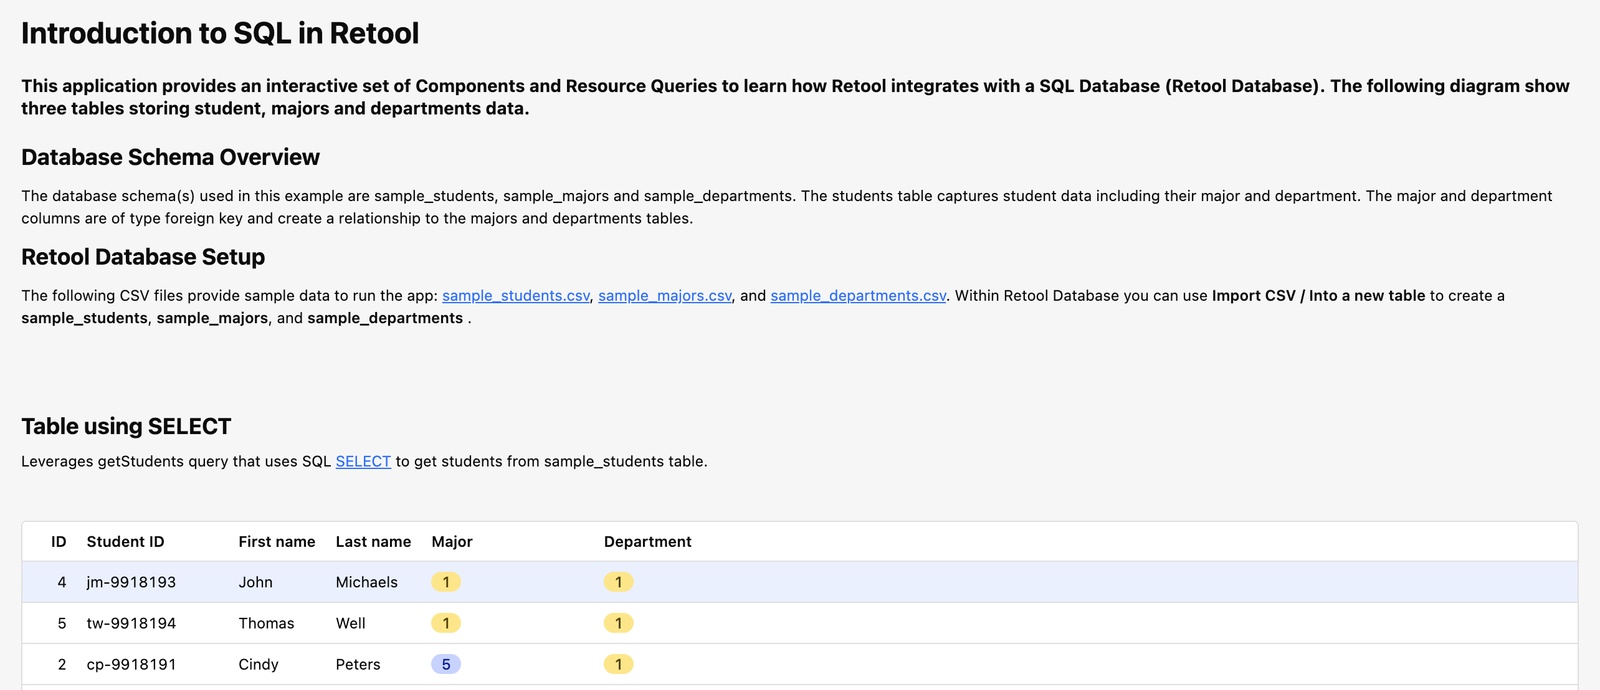Click Department tag in Cindy Peters row
This screenshot has width=1600, height=690.
tap(618, 664)
